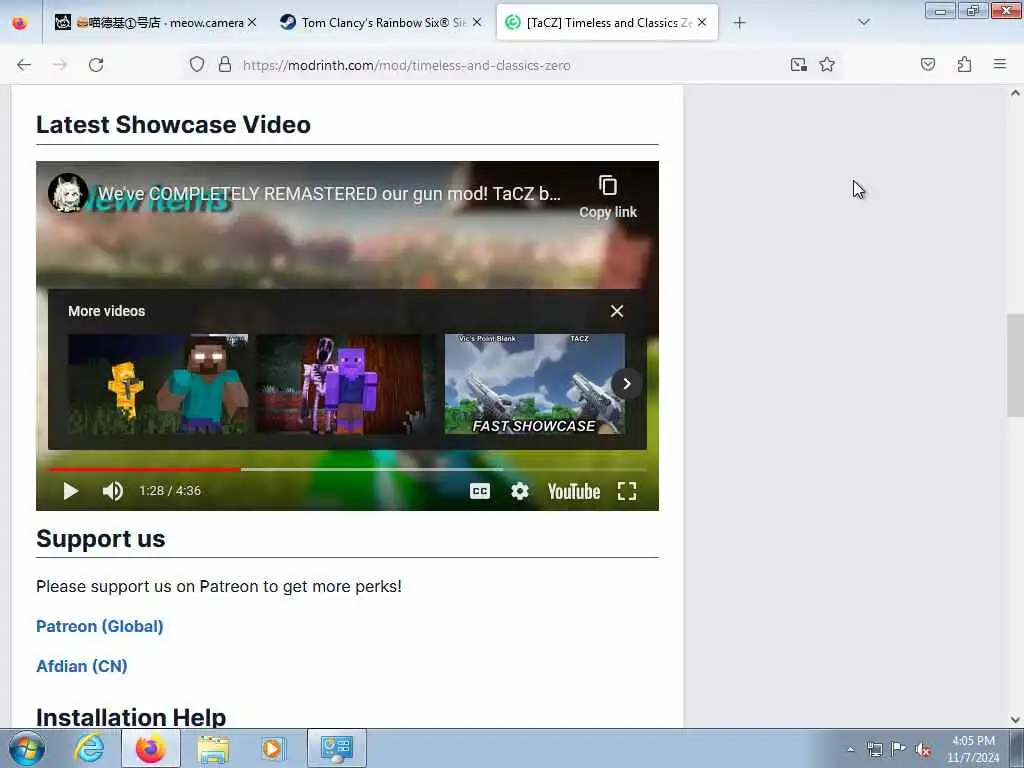Play the YouTube showcase video
The width and height of the screenshot is (1024, 768).
pos(71,491)
